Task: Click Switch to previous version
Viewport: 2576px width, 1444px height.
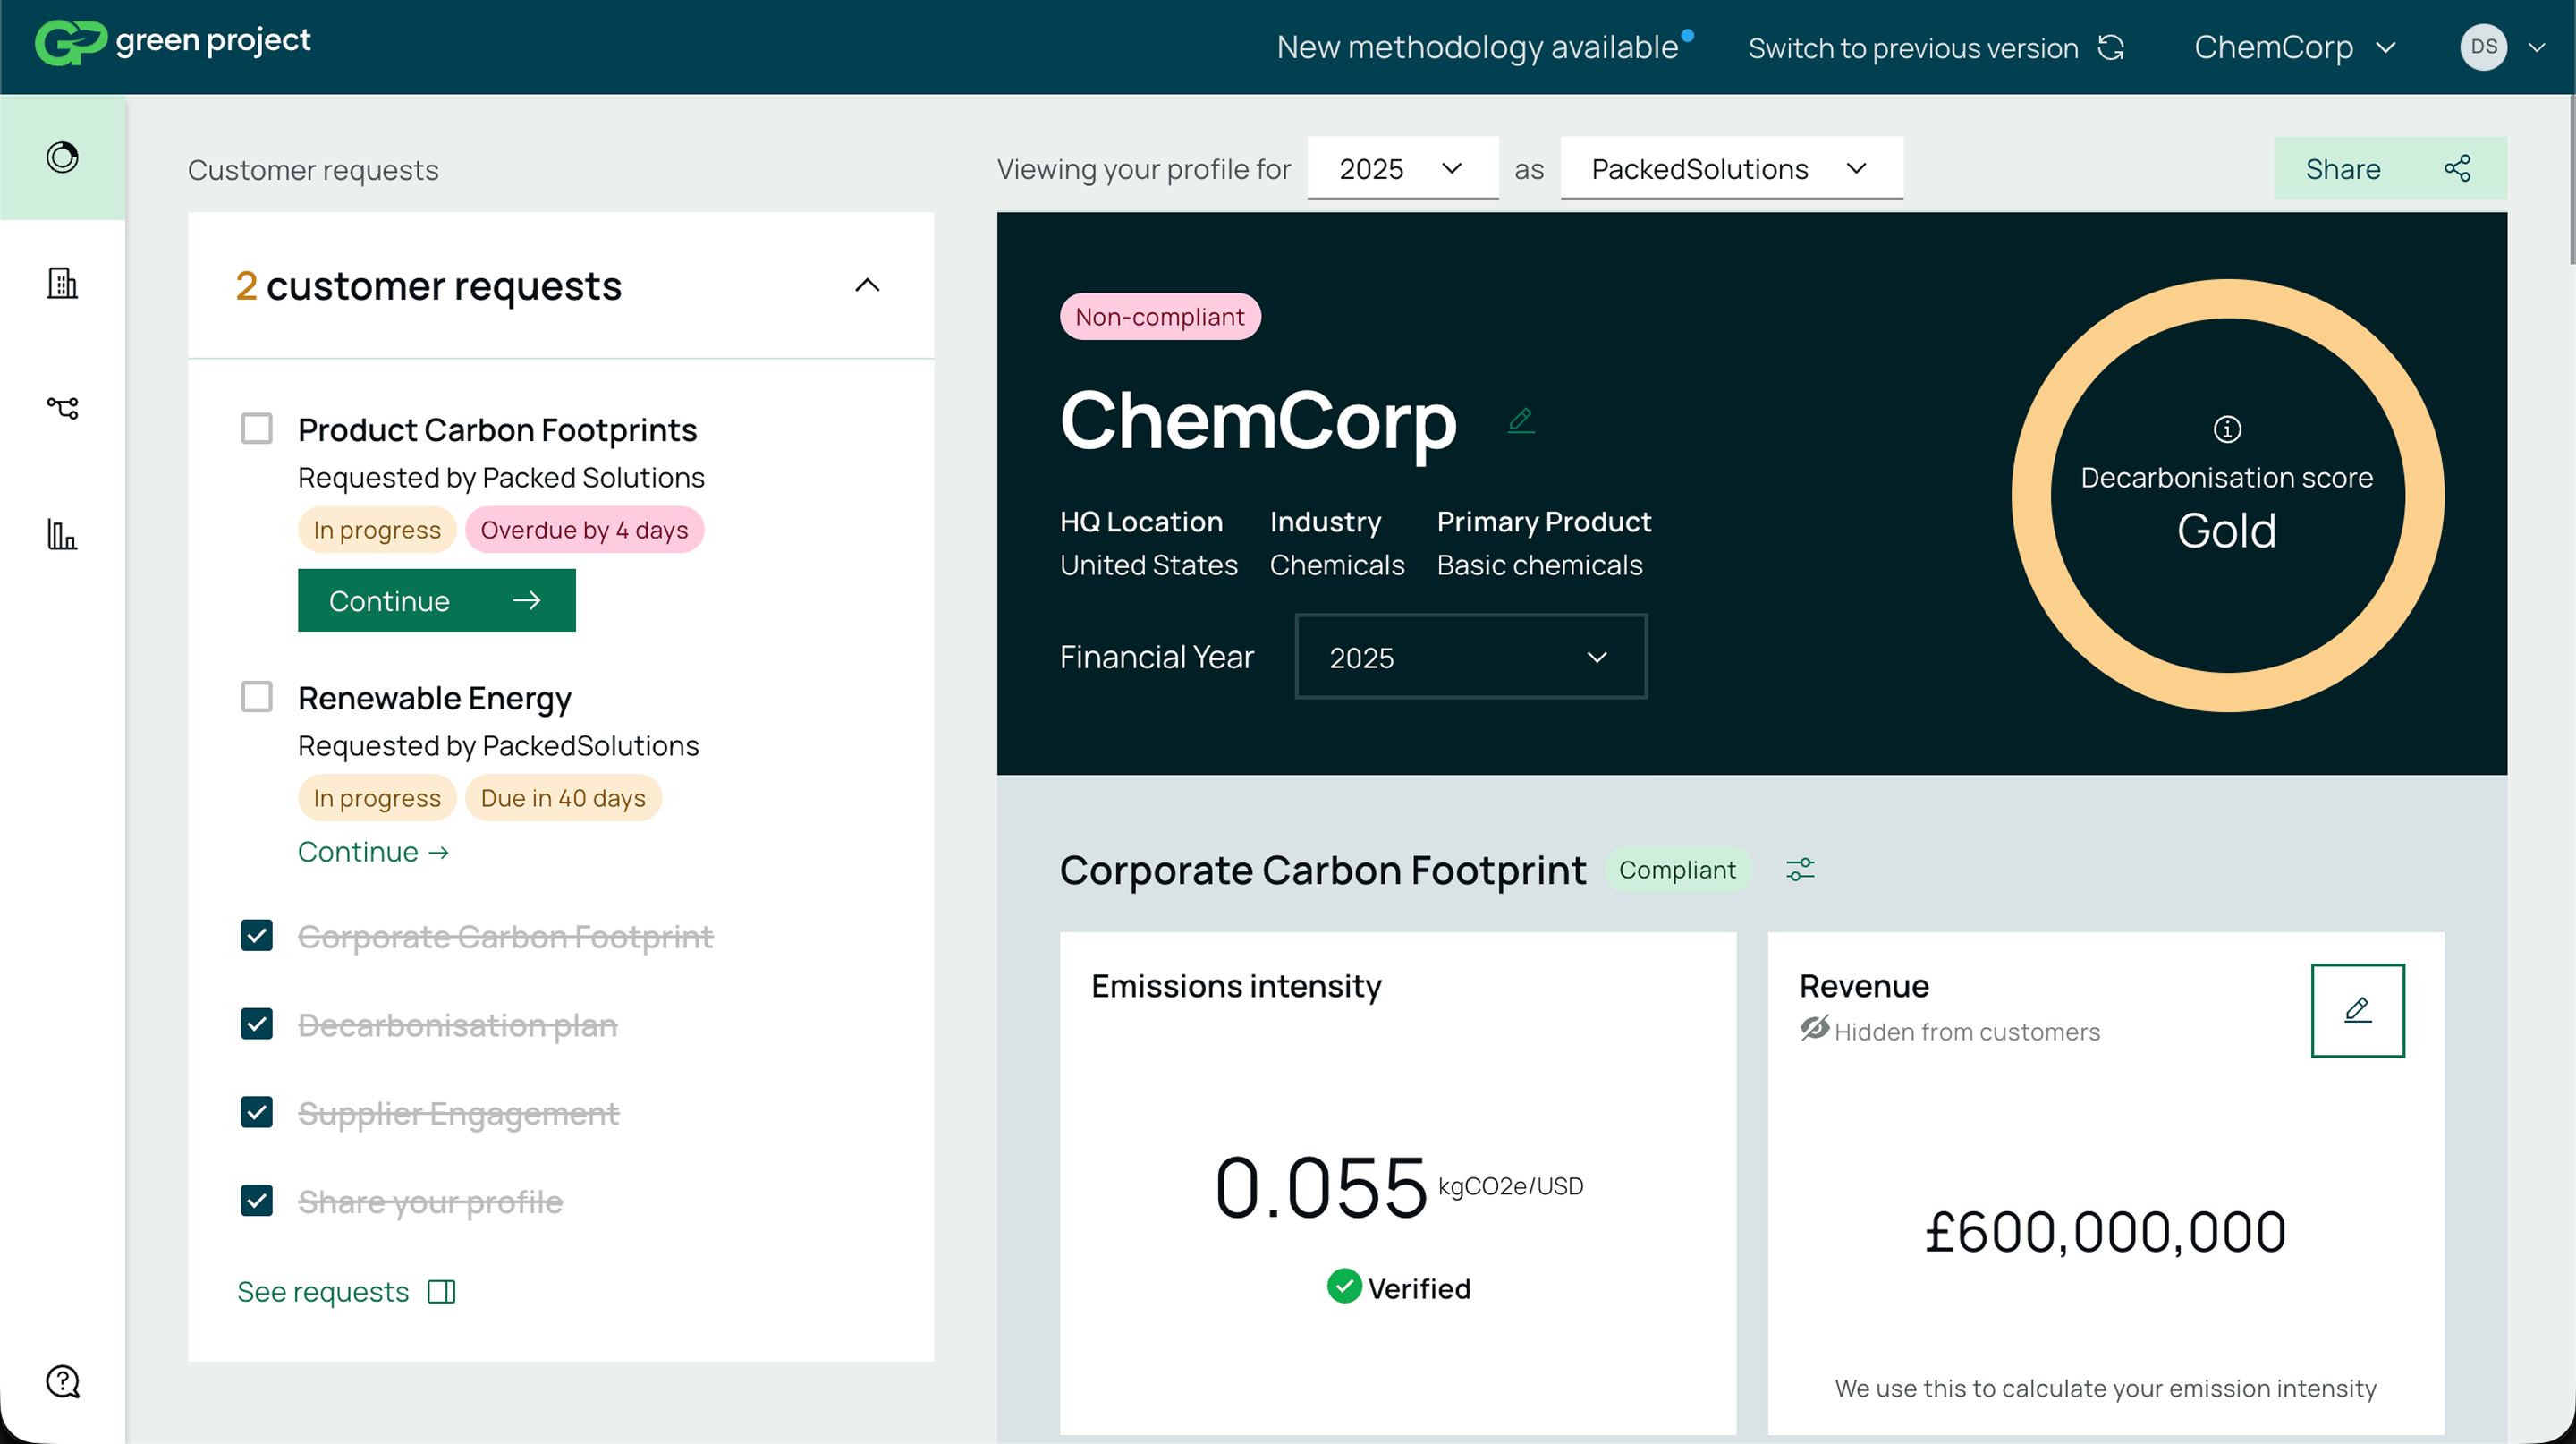Action: [x=1913, y=48]
